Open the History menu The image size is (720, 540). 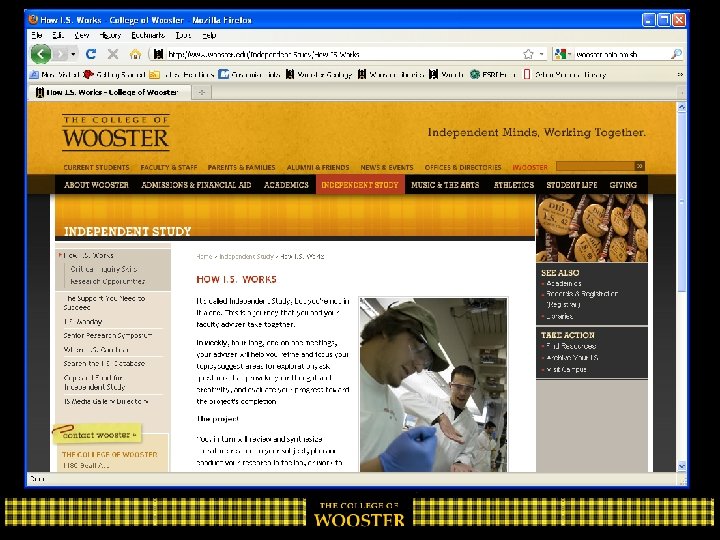click(x=110, y=35)
